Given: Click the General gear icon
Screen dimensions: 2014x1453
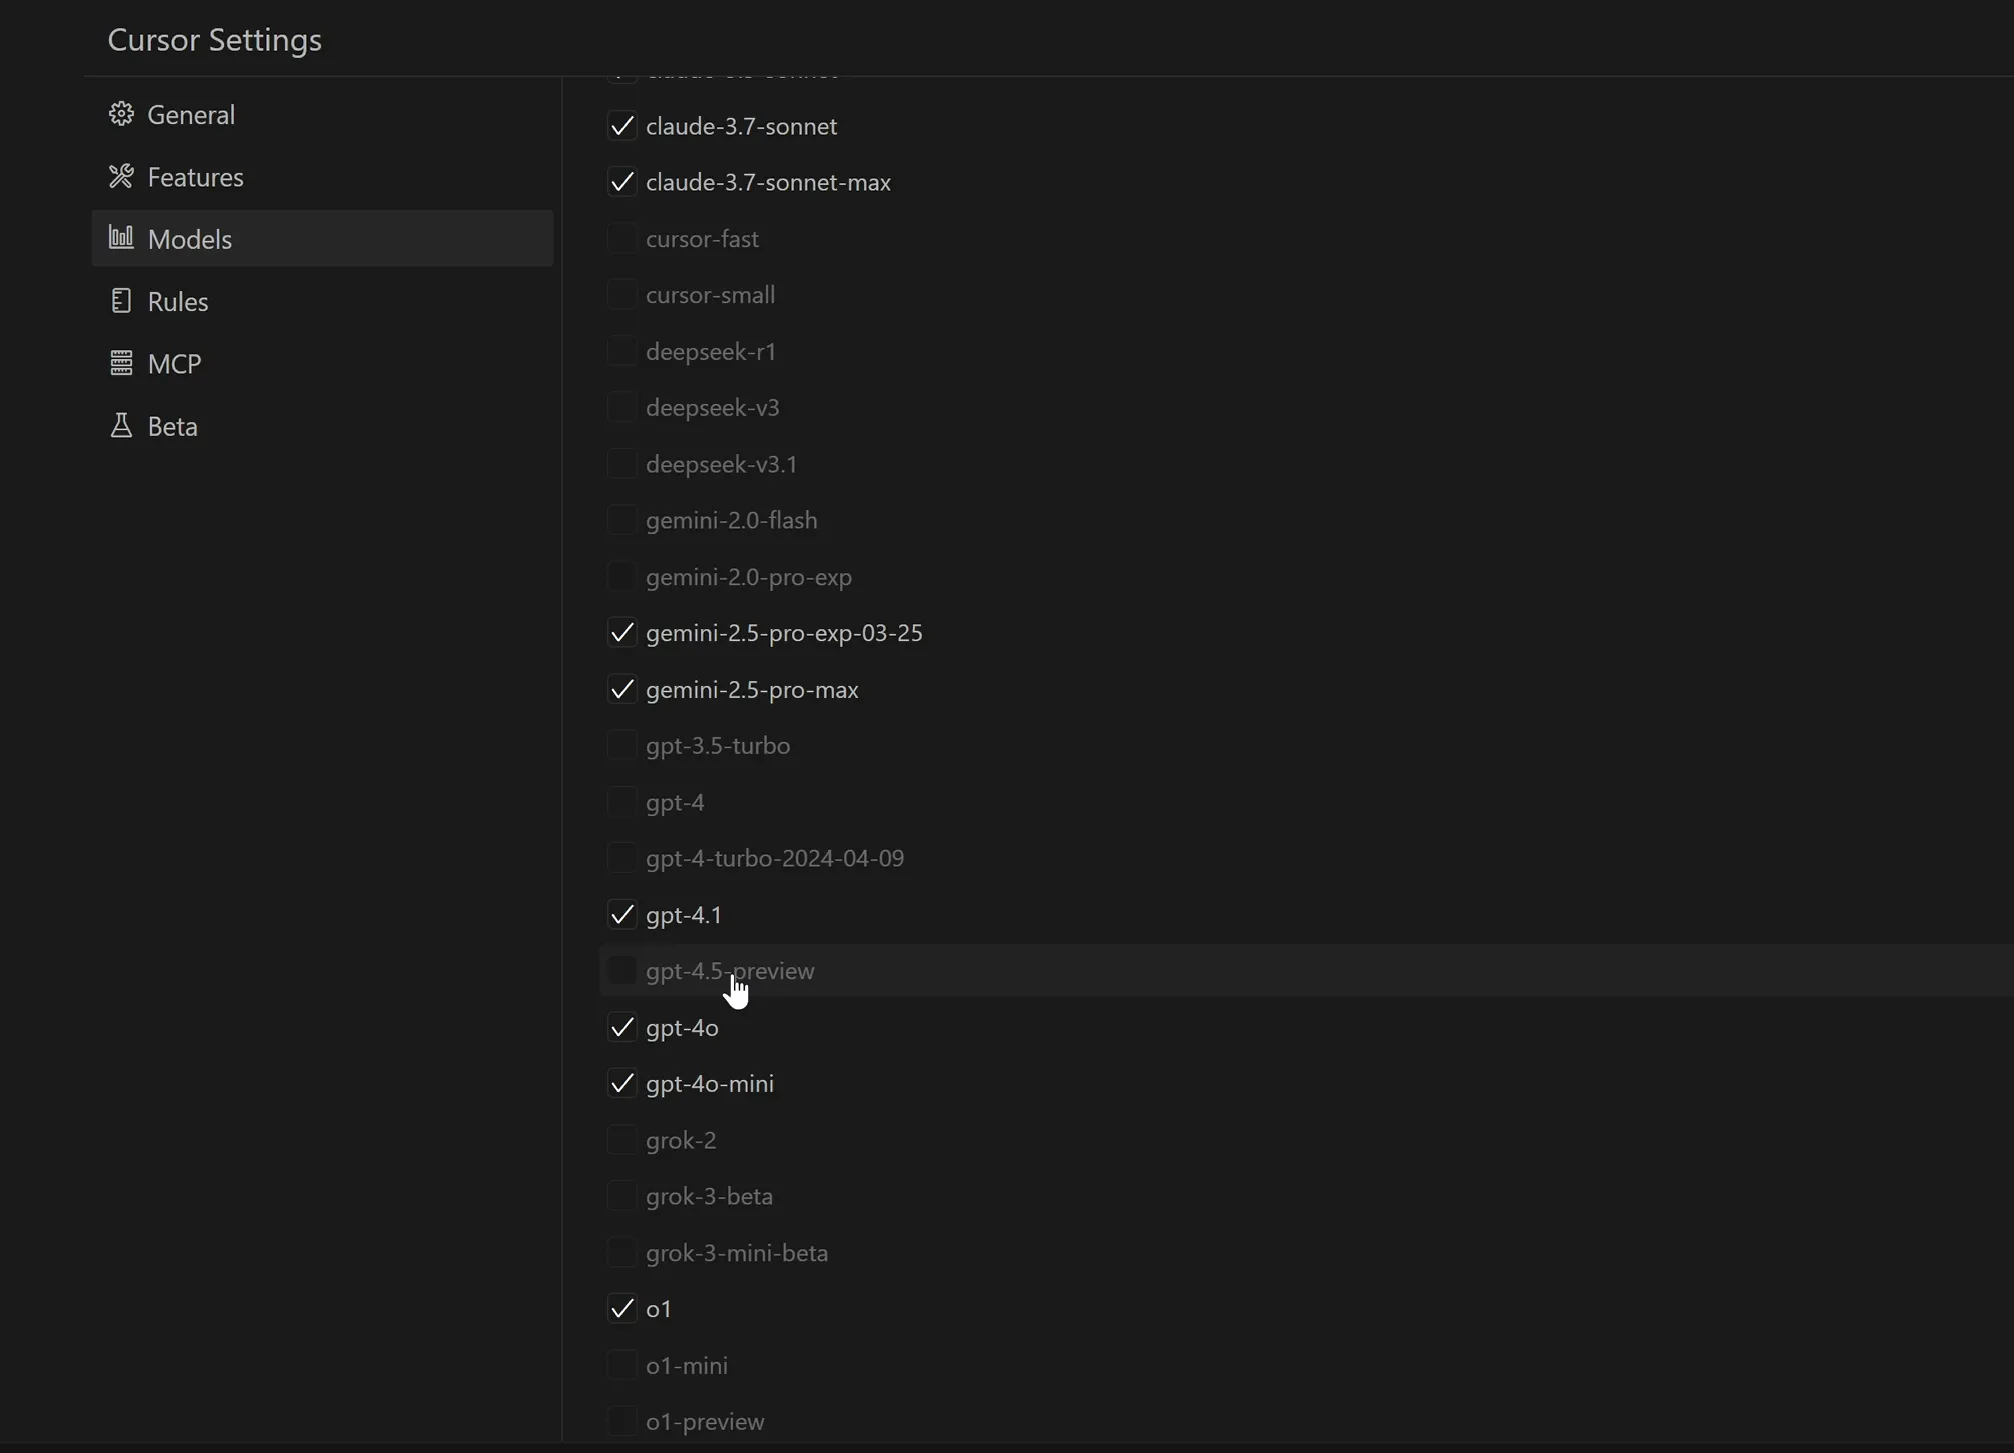Looking at the screenshot, I should tap(121, 114).
